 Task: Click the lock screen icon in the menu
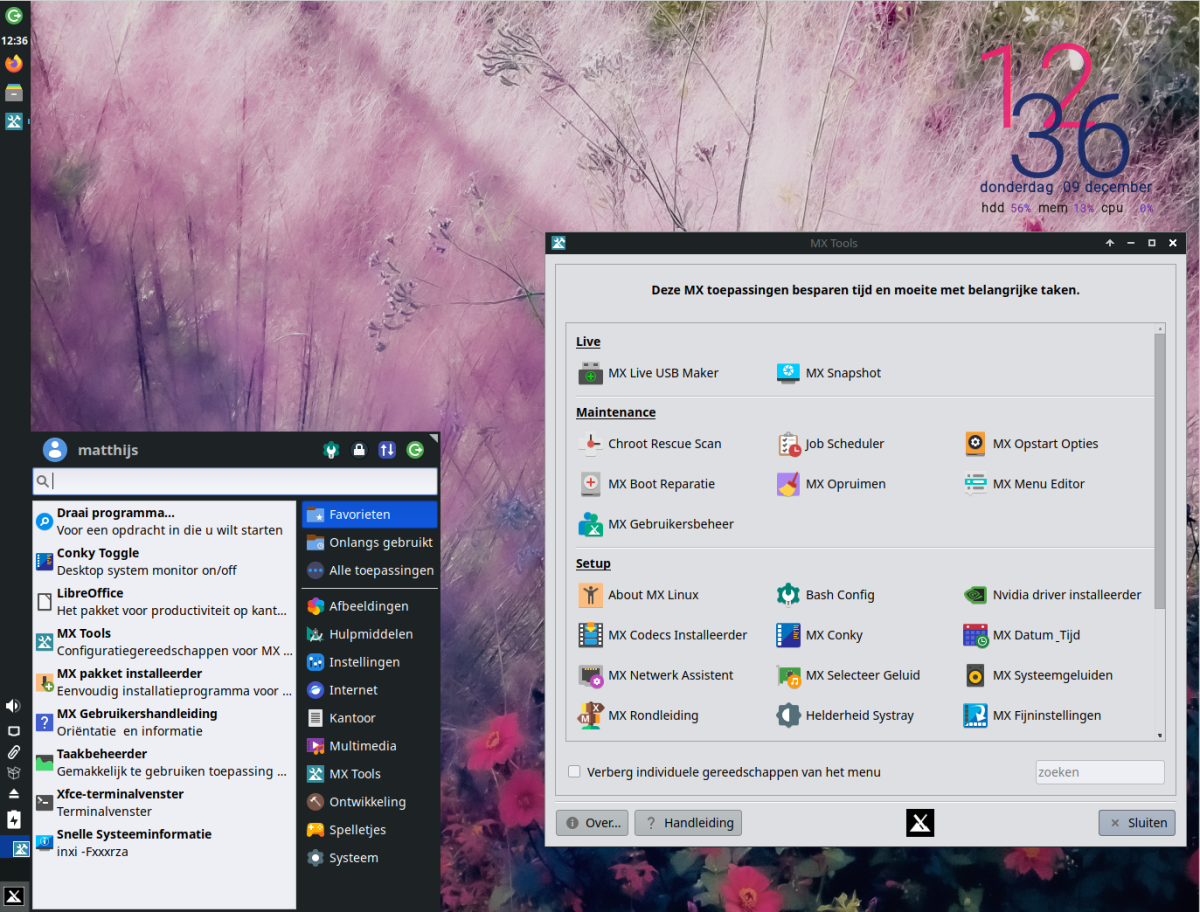(x=358, y=450)
